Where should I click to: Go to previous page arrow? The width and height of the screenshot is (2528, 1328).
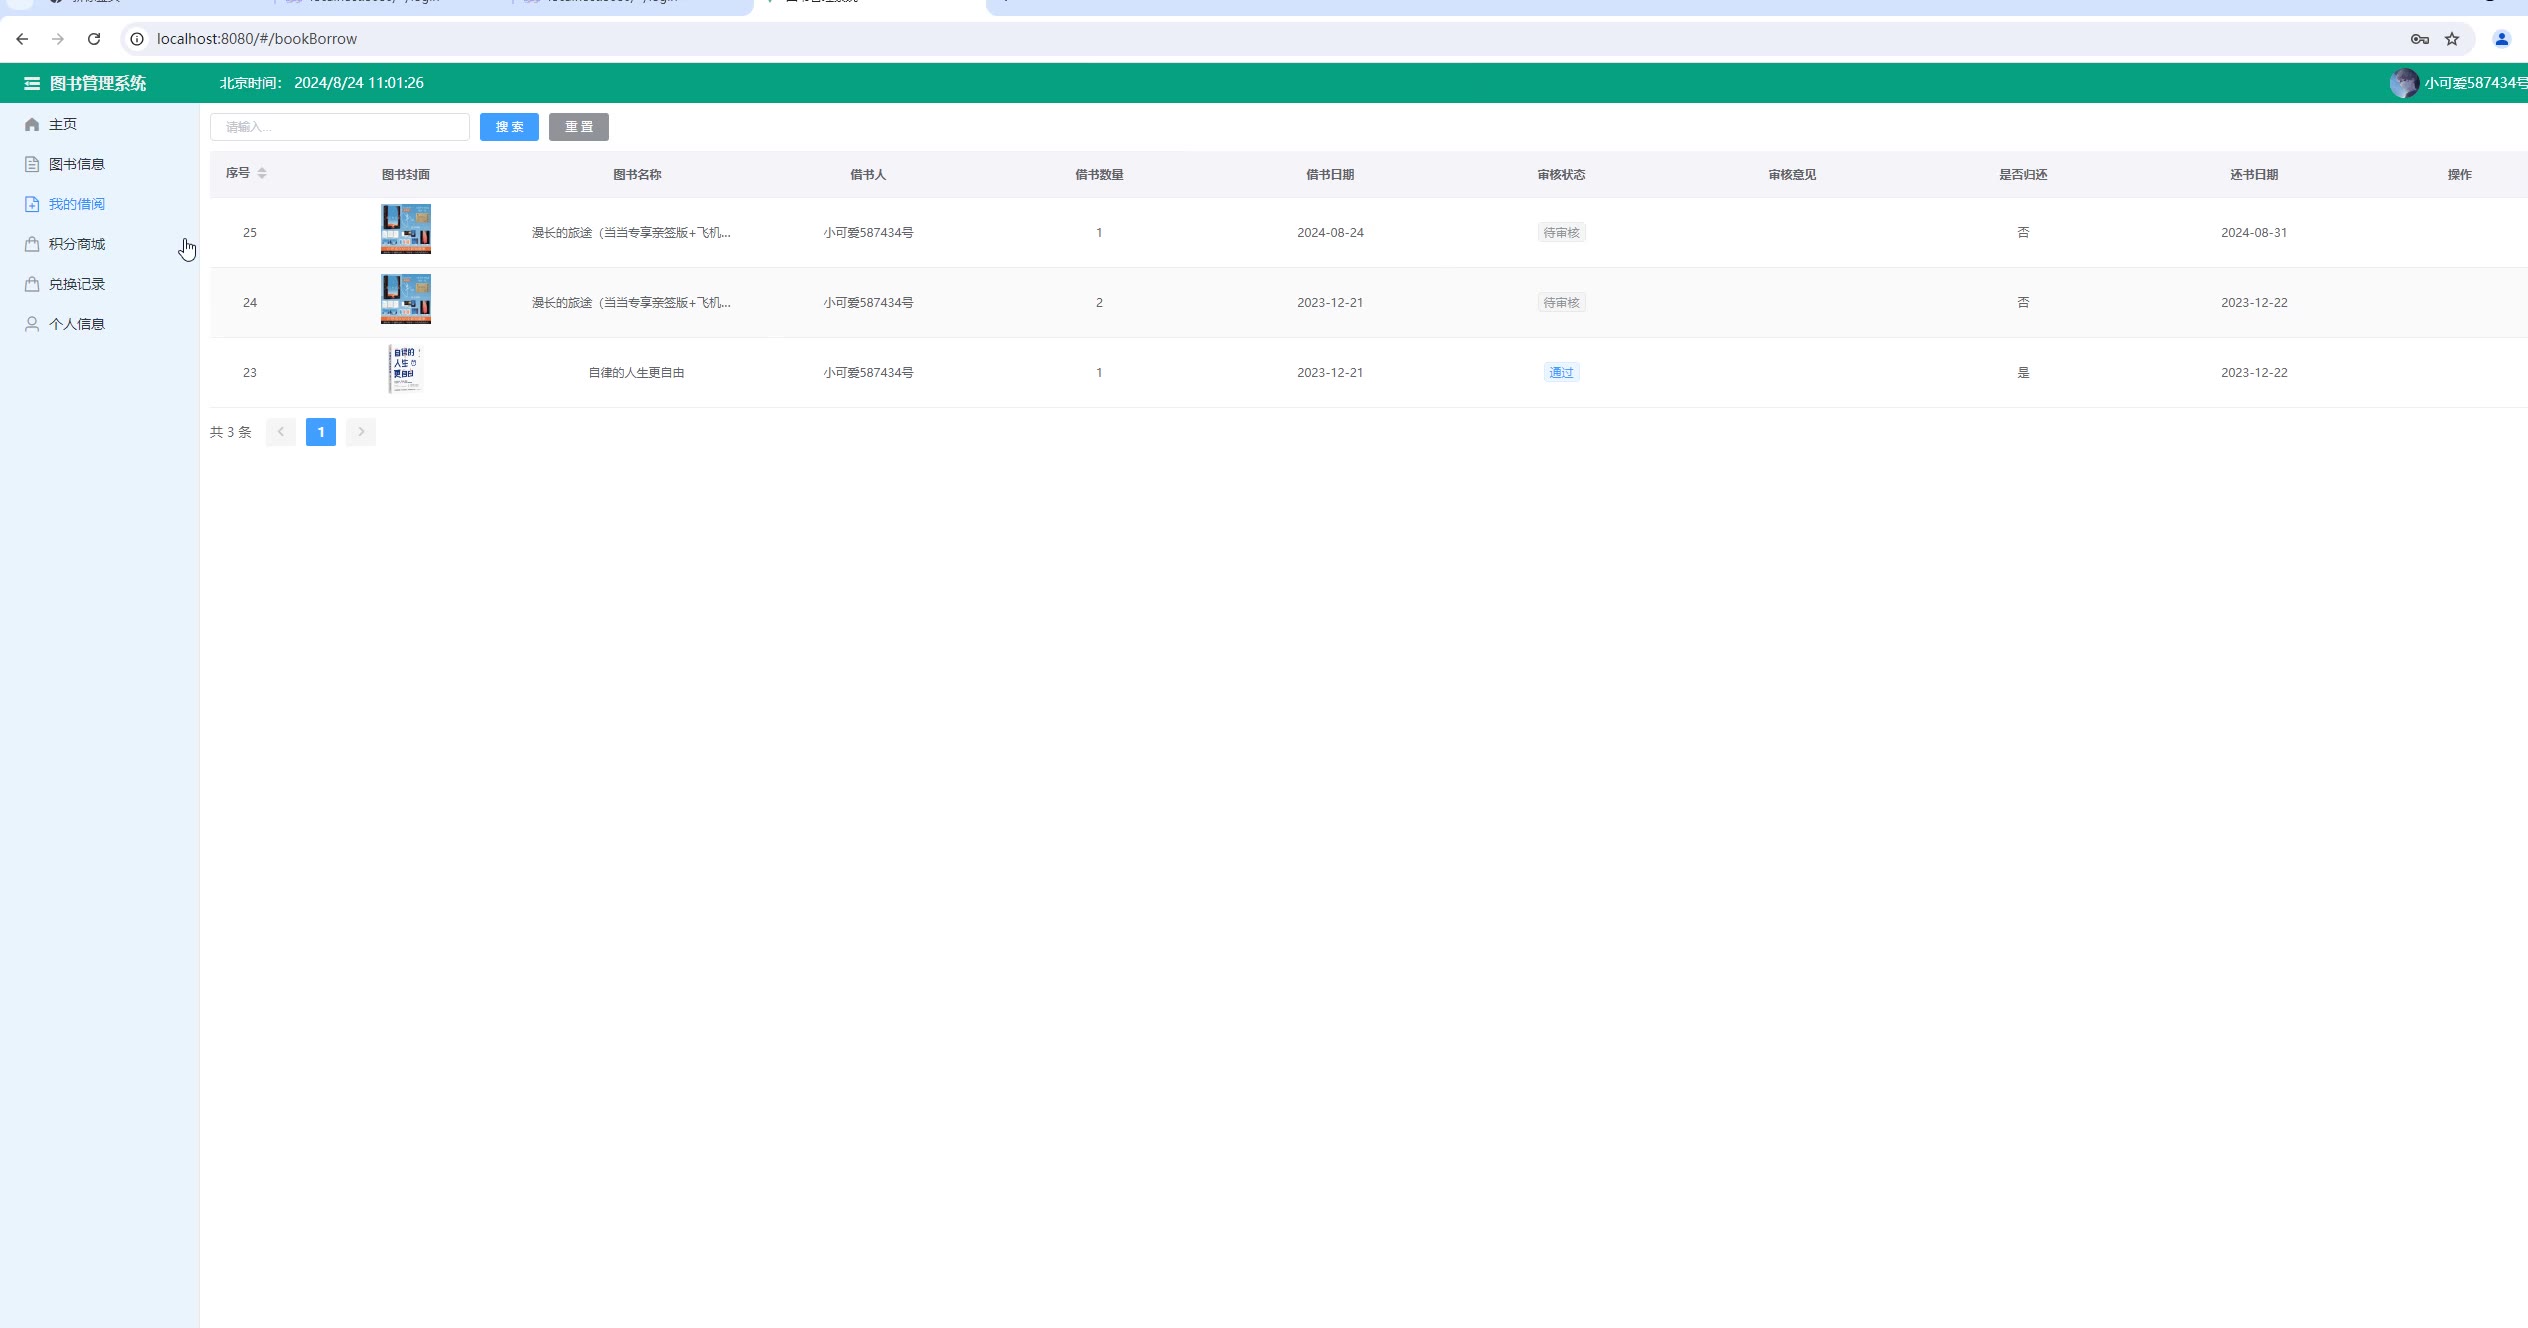tap(281, 432)
